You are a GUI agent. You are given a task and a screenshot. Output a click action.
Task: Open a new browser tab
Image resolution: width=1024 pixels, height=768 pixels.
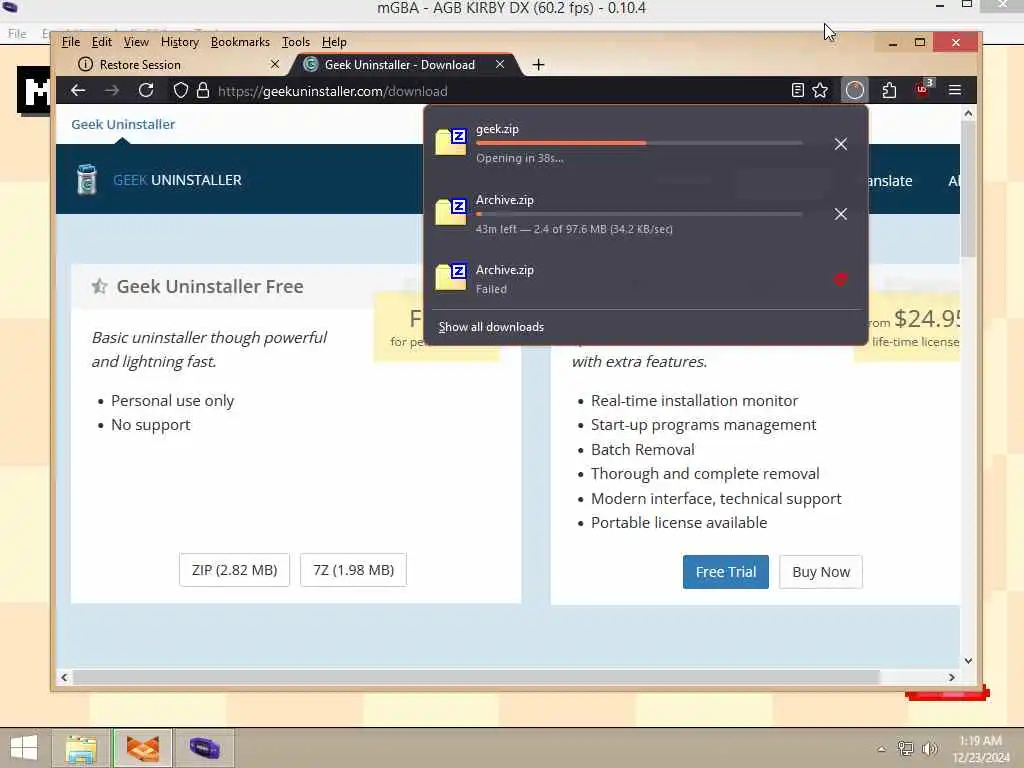point(538,65)
